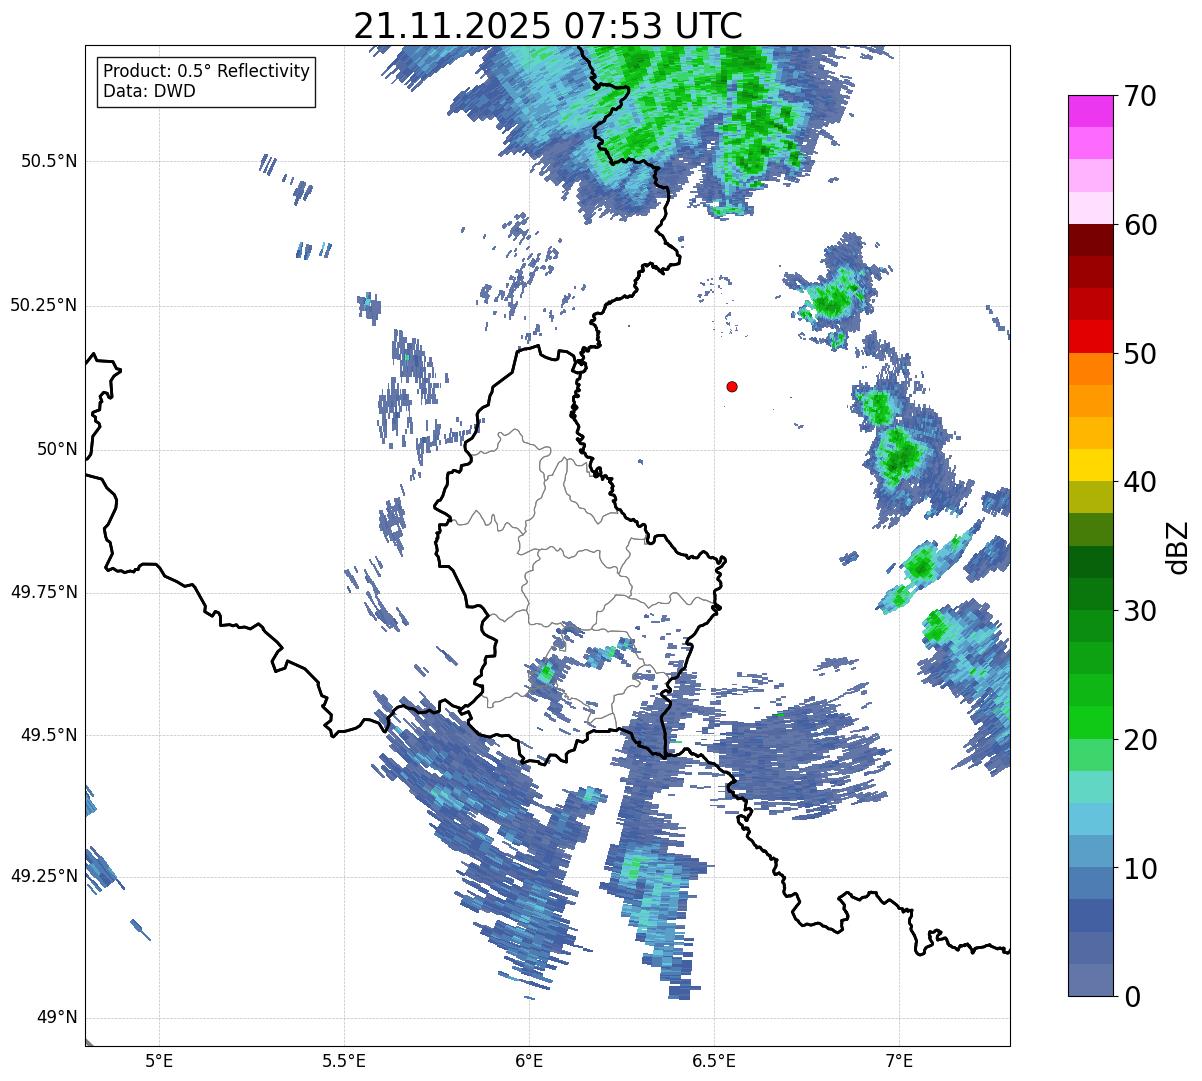Click the 5.5°E longitude label
Viewport: 1202px width, 1081px height.
point(344,1061)
